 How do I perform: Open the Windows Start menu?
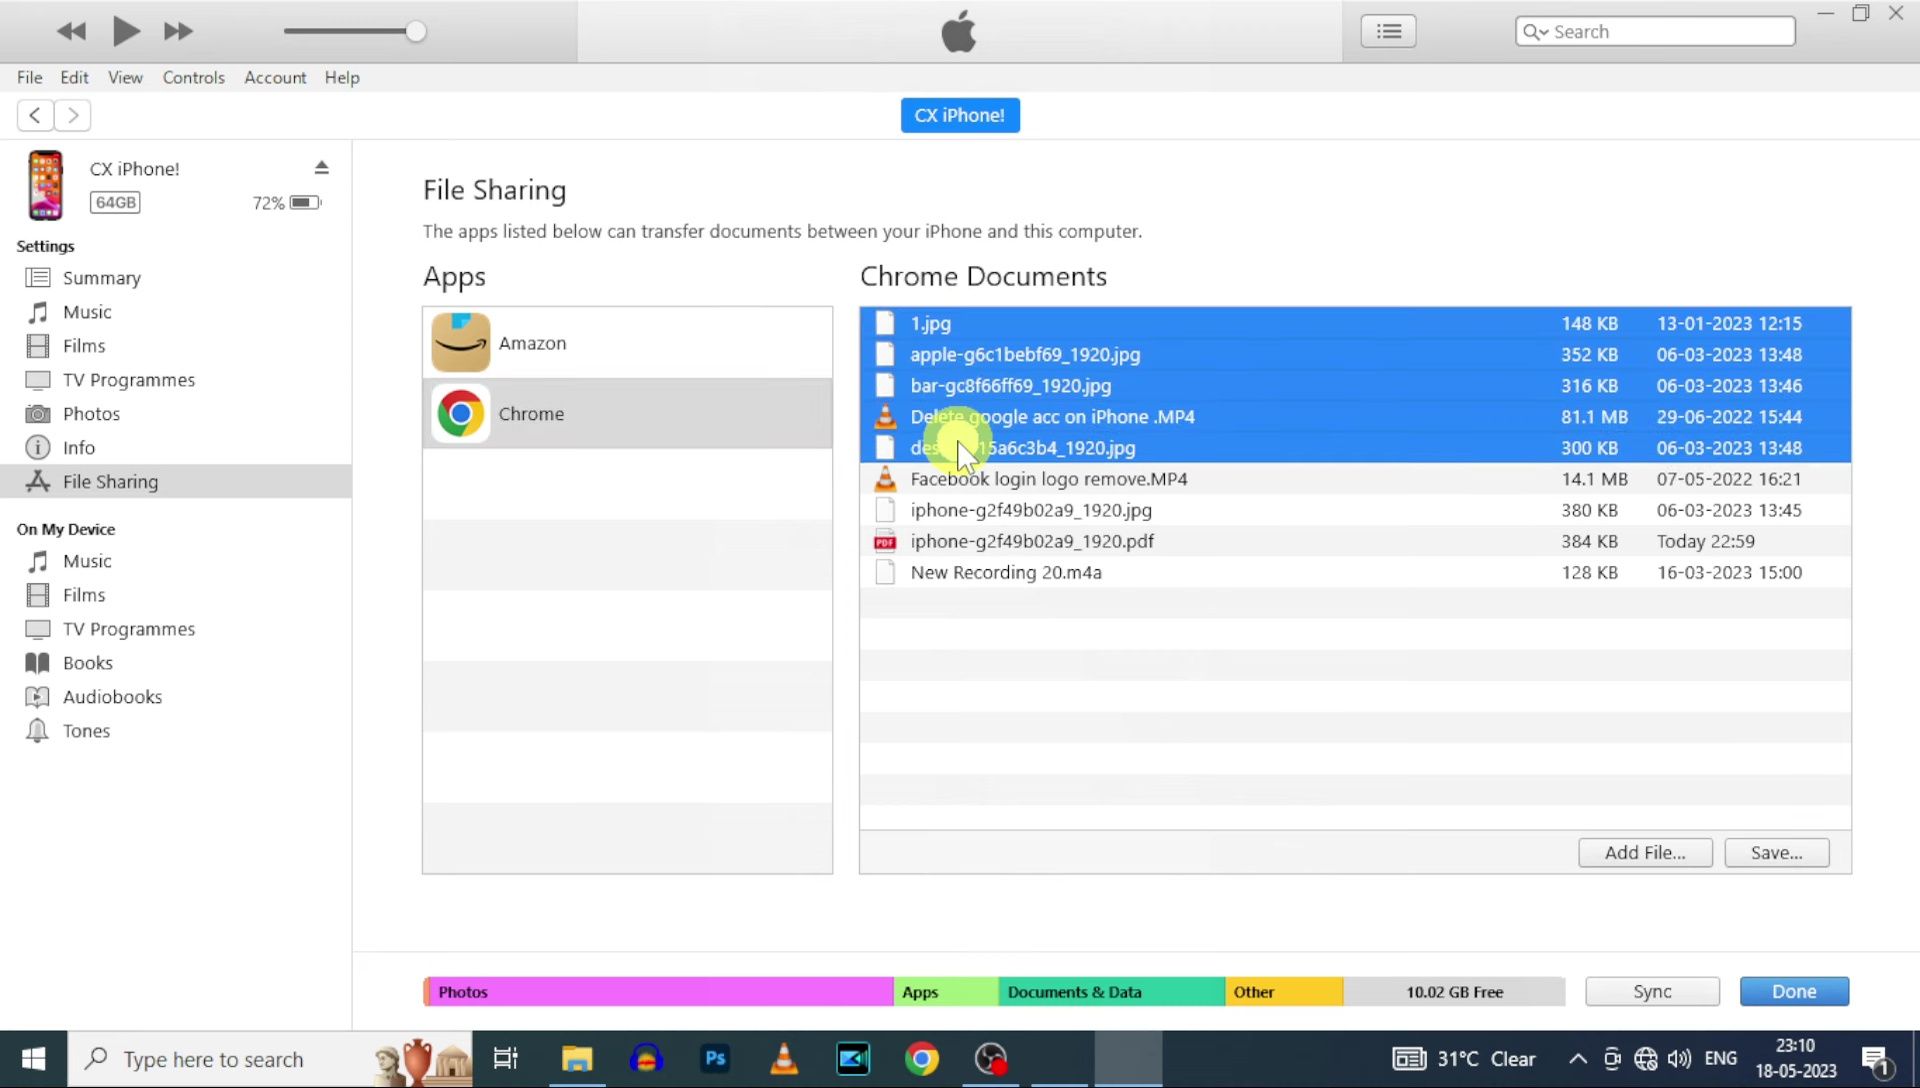pos(33,1059)
